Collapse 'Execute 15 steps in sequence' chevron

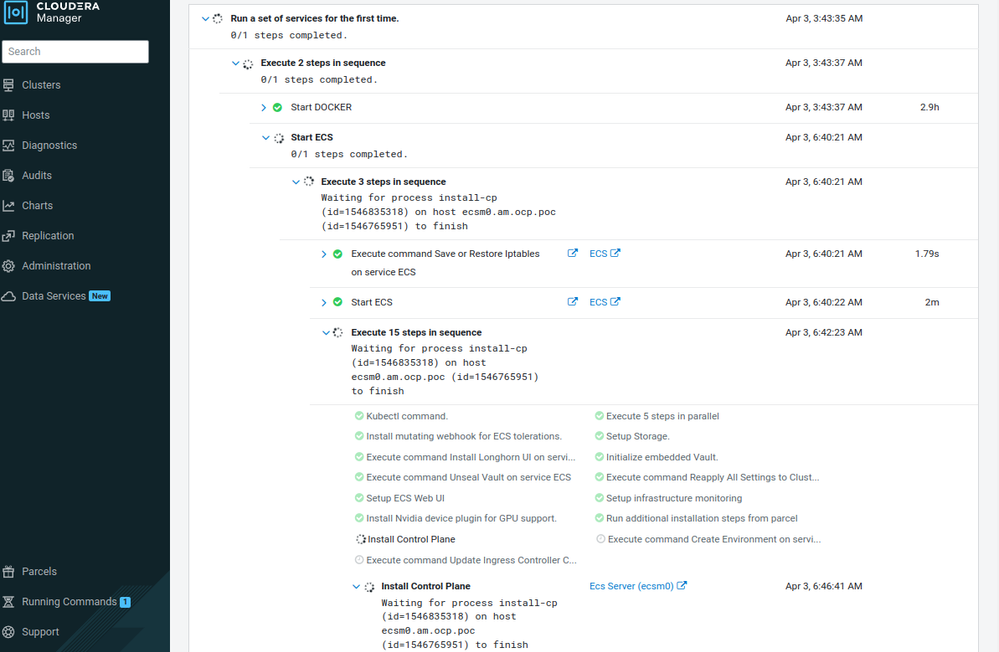326,333
